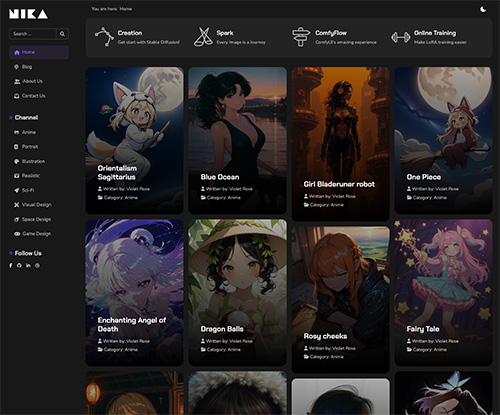Select the Anime channel icon
Viewport: 500px width, 415px height.
pos(16,132)
